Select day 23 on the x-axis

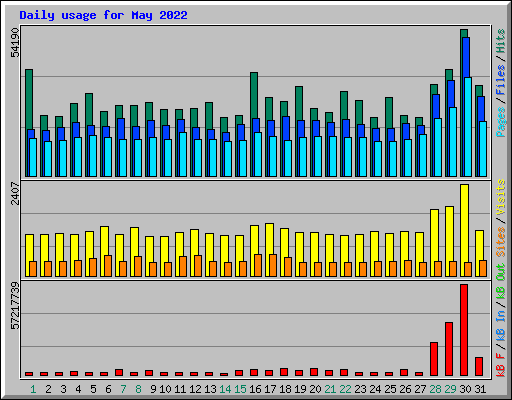click(360, 389)
